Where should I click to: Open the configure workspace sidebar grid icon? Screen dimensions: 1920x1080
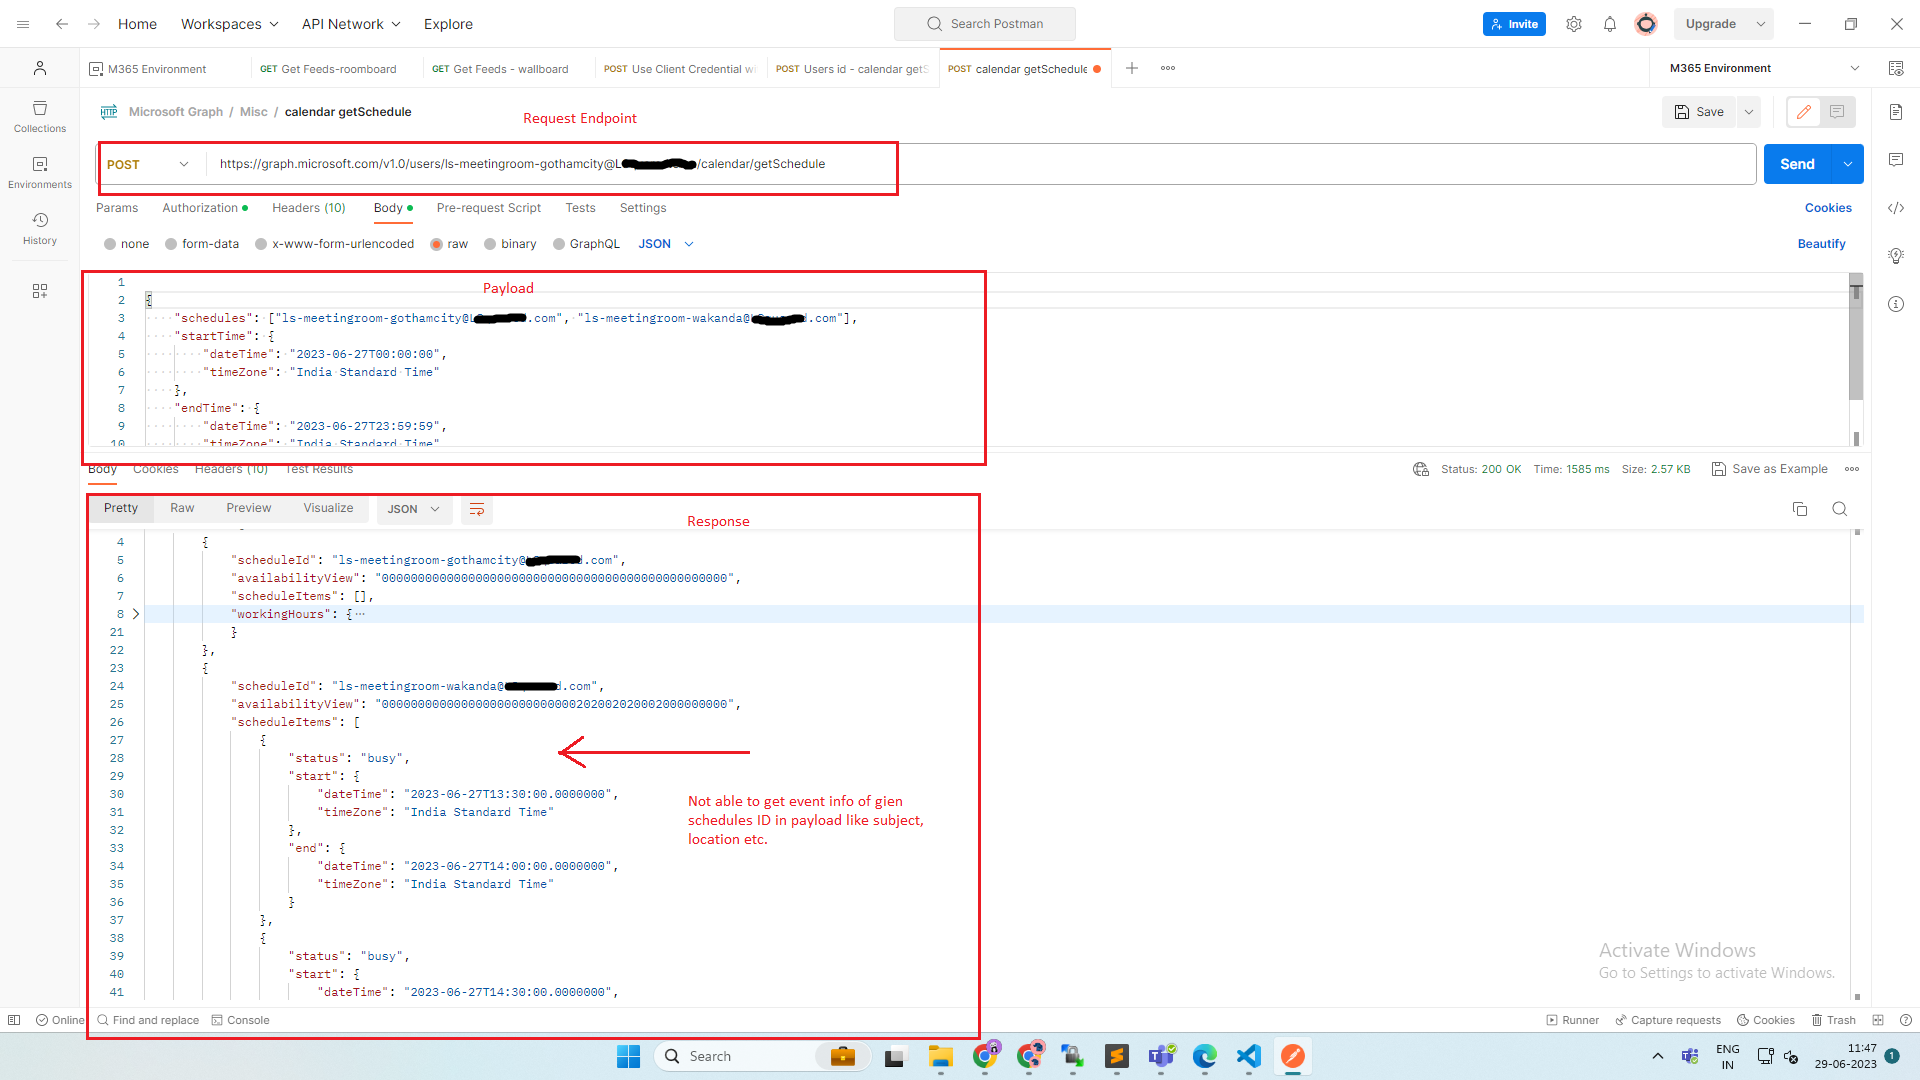40,291
